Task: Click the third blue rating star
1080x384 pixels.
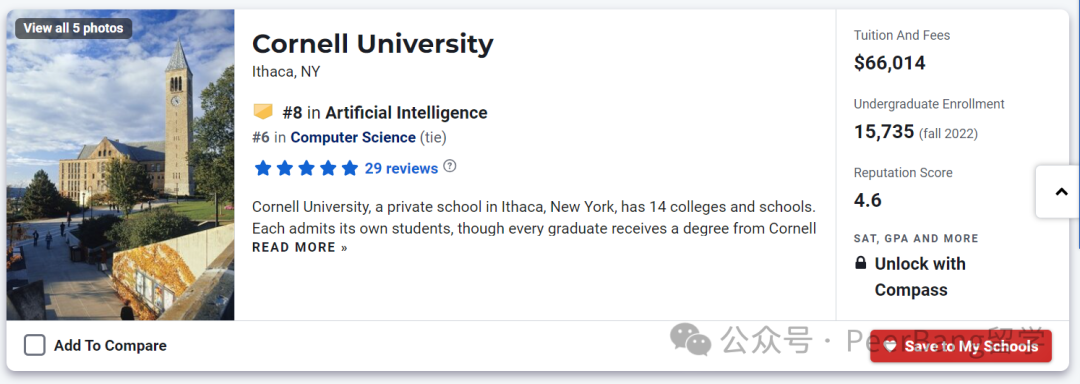Action: point(306,168)
